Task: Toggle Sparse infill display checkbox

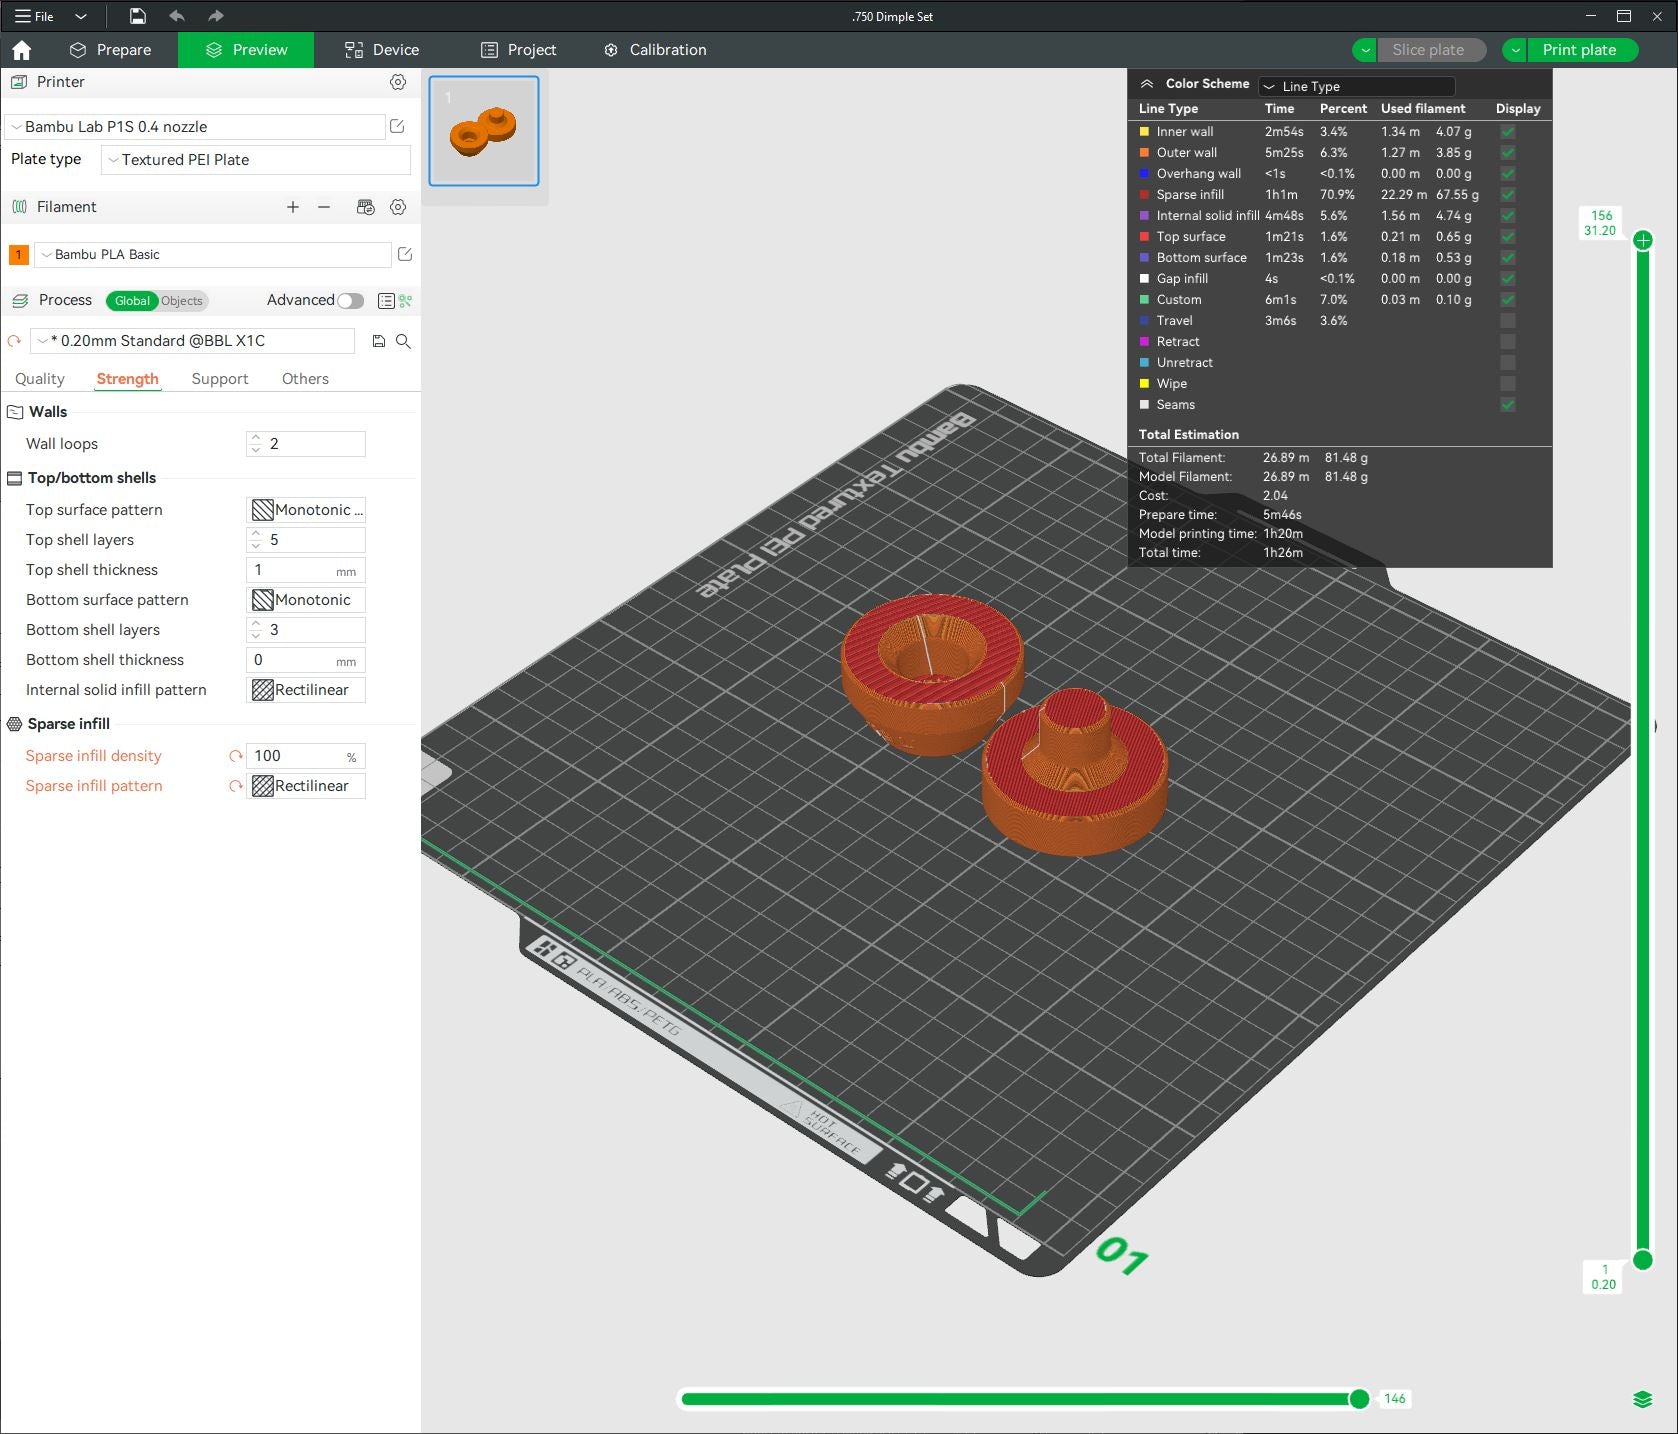Action: (x=1508, y=195)
